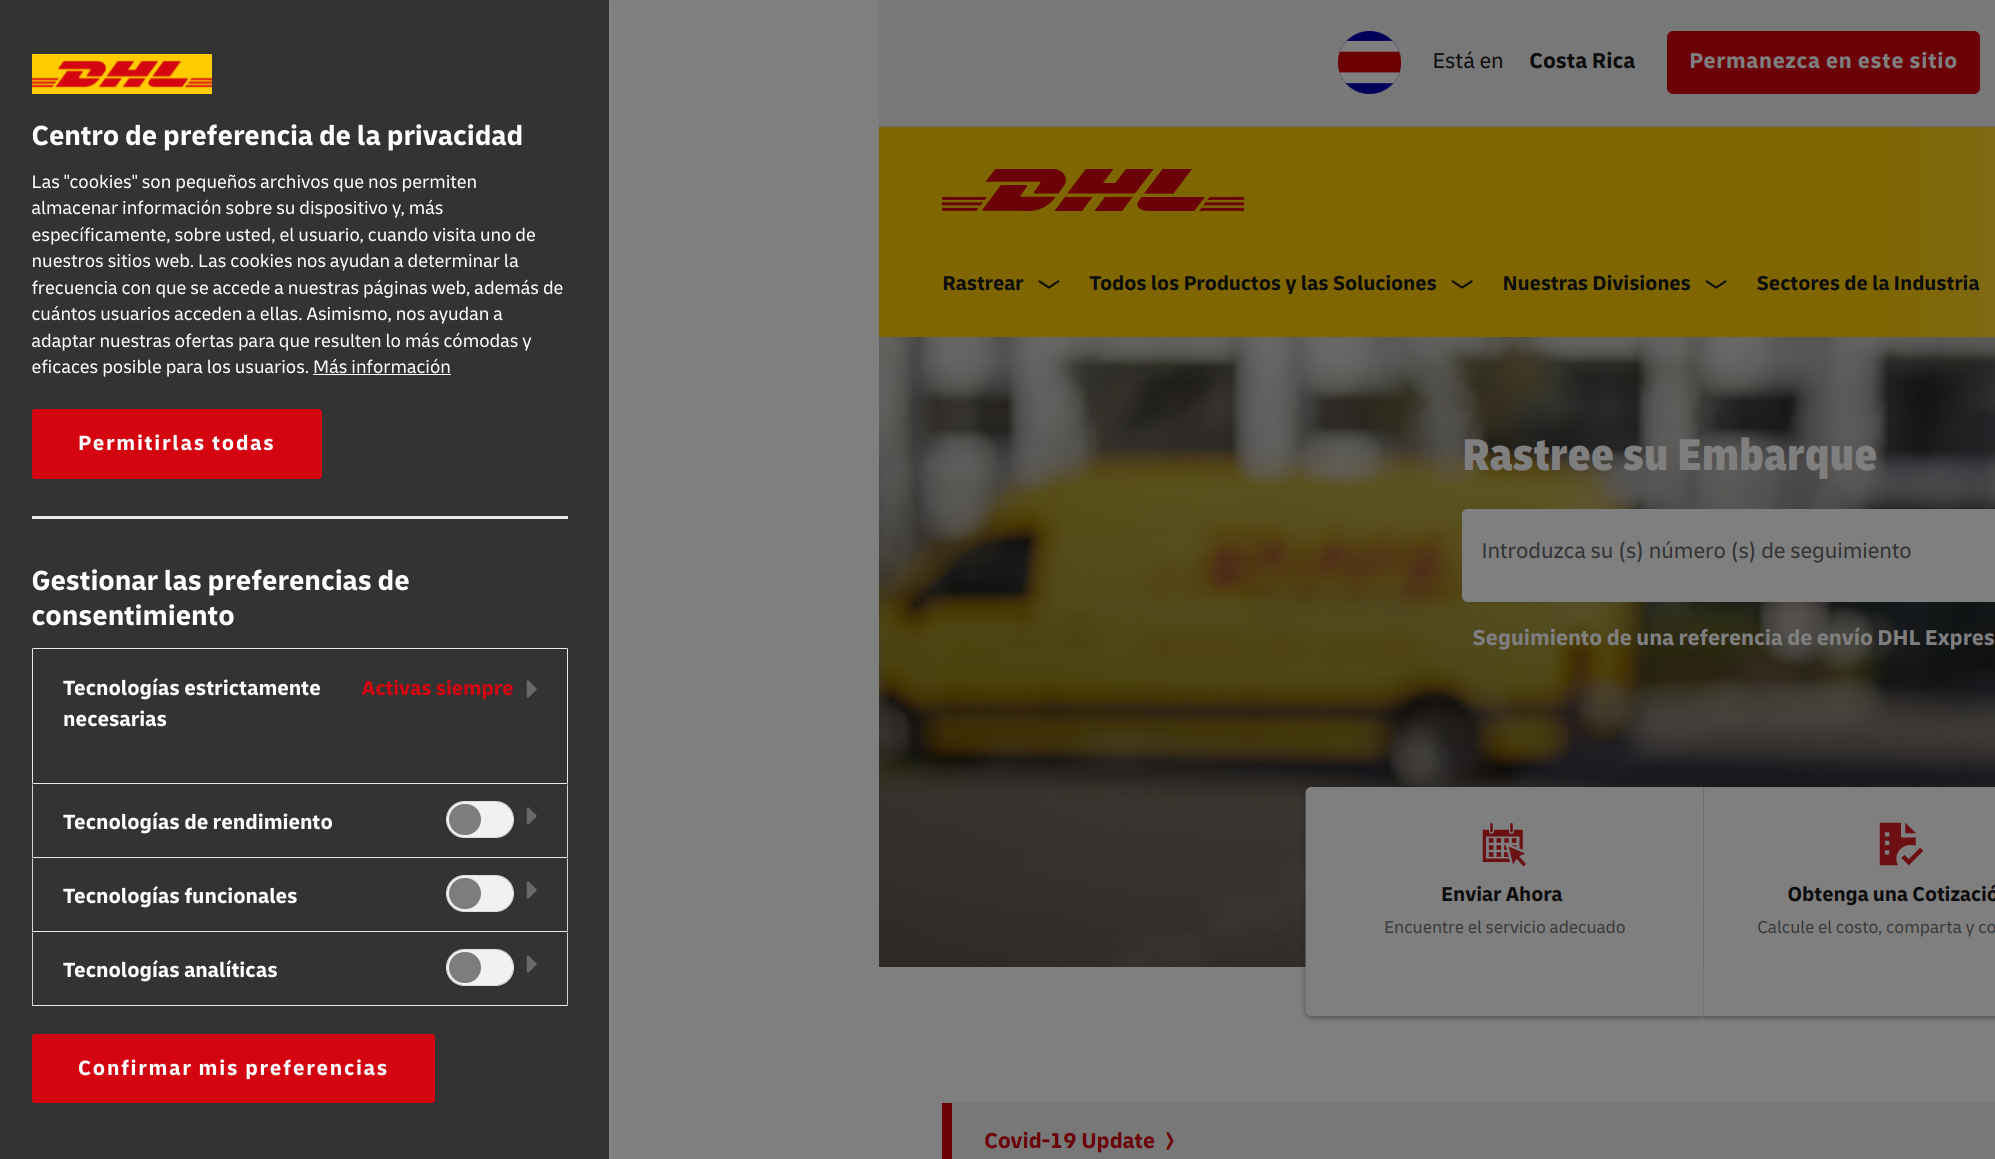1995x1159 pixels.
Task: Open the Más información link
Action: click(x=382, y=367)
